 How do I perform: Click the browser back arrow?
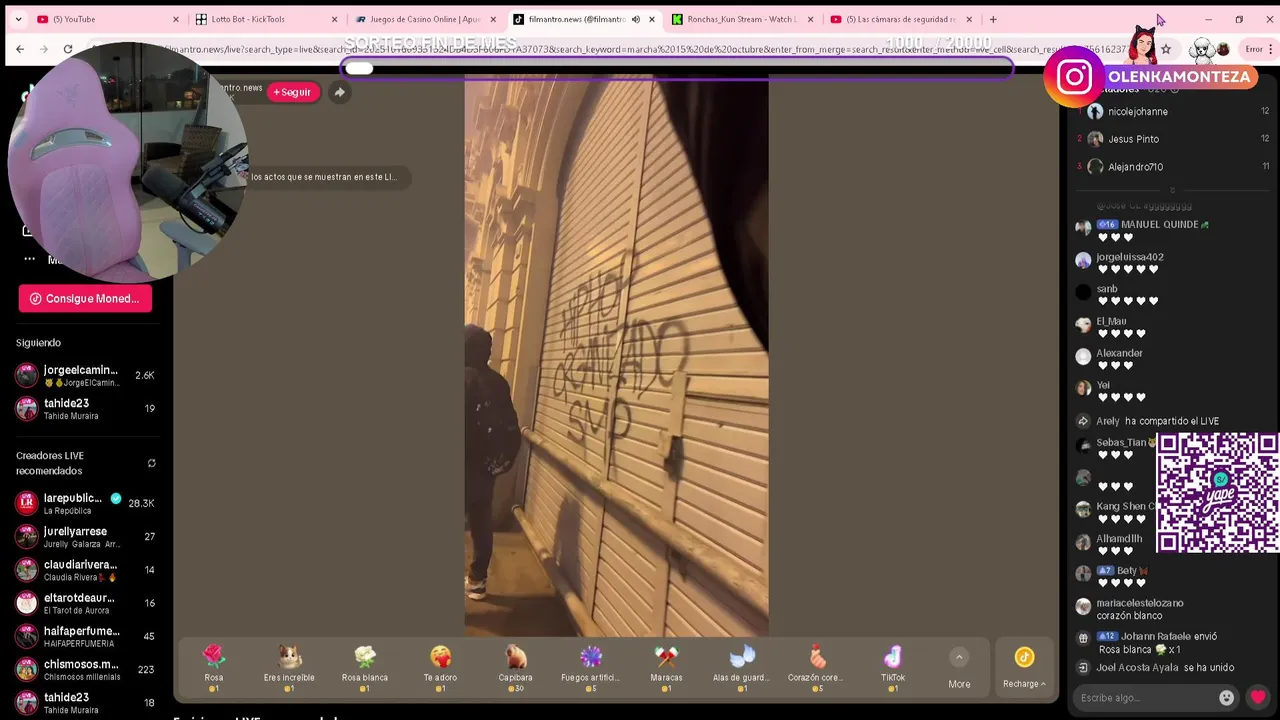click(20, 49)
